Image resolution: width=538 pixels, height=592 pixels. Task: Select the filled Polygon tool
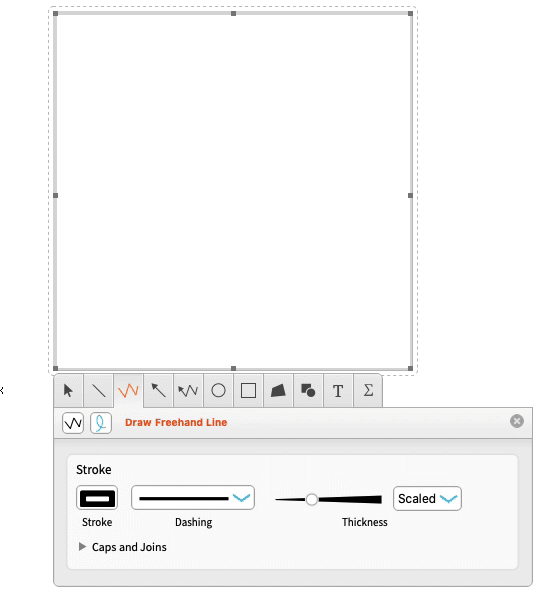278,391
